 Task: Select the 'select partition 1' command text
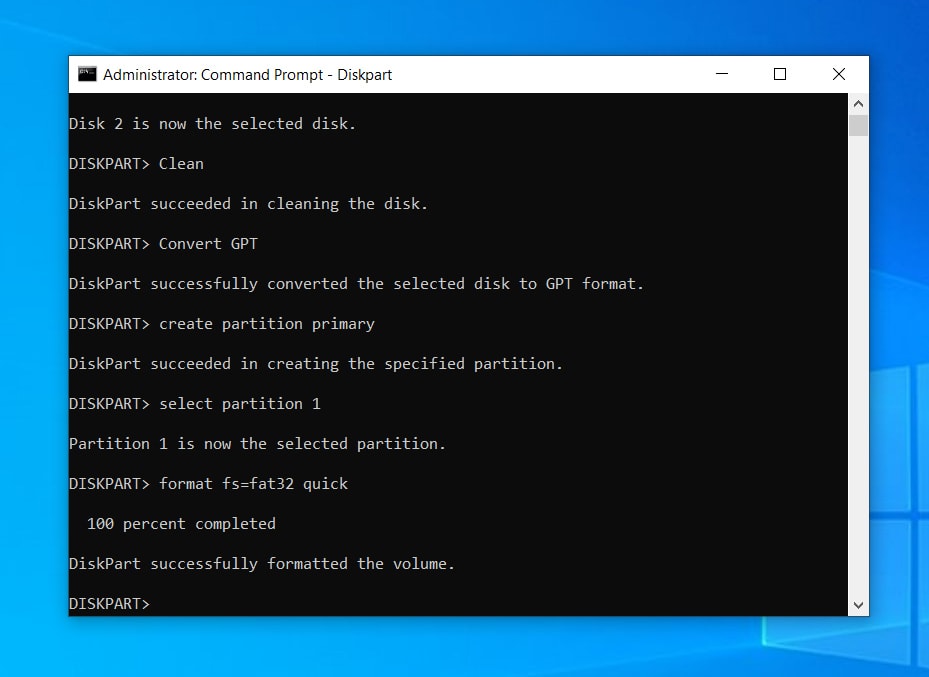[x=238, y=403]
